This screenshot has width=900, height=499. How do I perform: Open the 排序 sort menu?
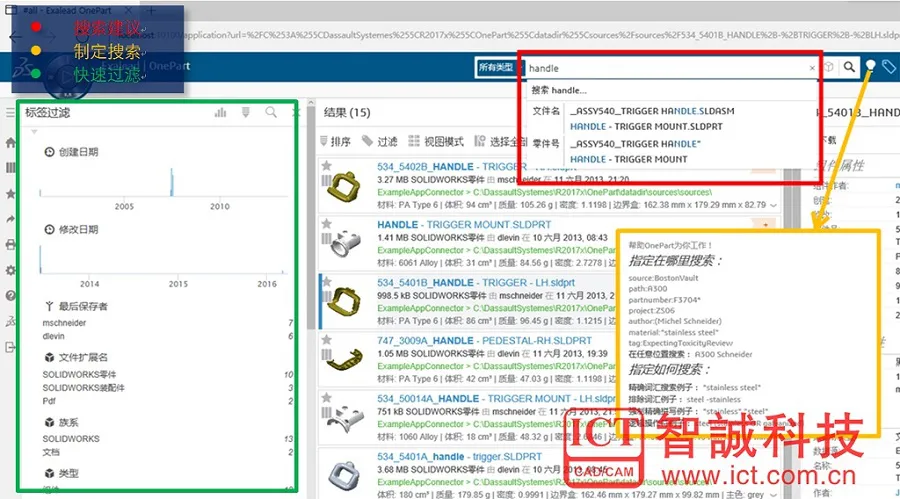(x=336, y=141)
